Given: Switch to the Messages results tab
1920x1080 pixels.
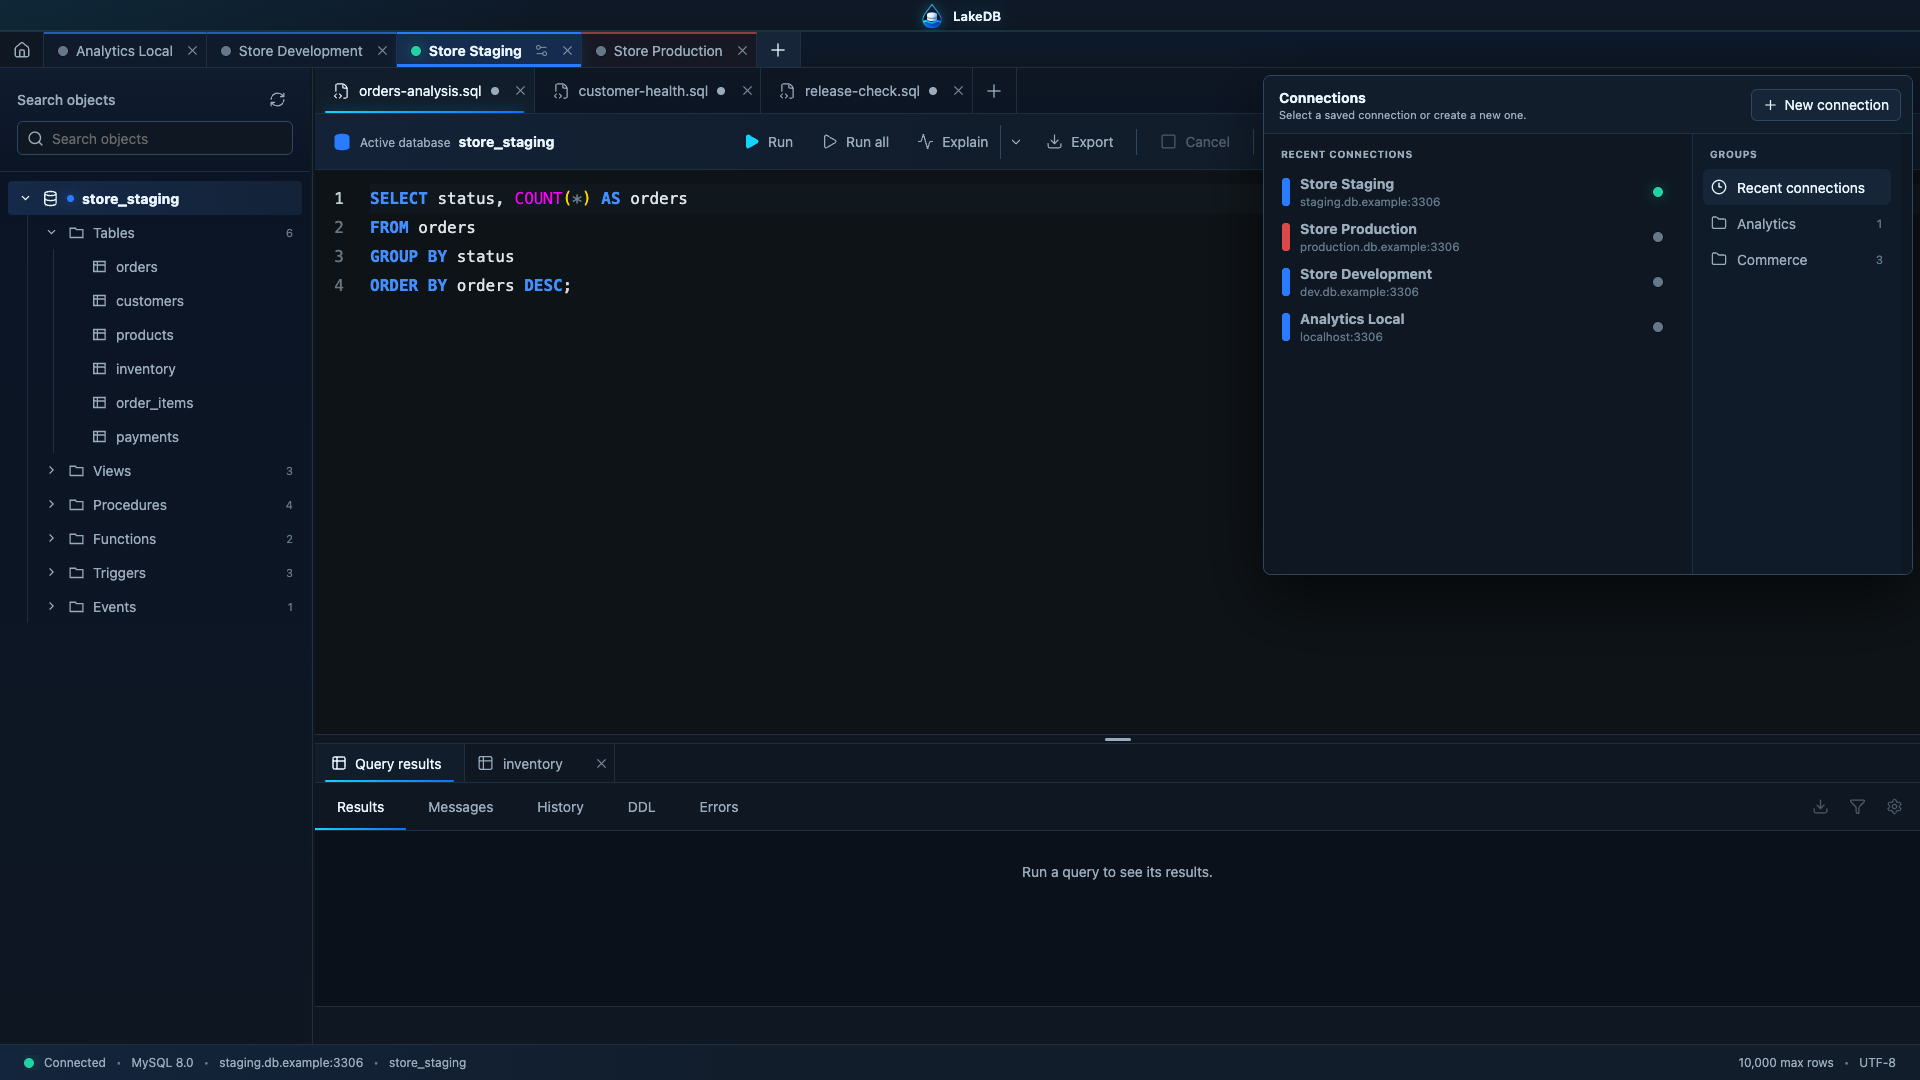Looking at the screenshot, I should coord(460,807).
